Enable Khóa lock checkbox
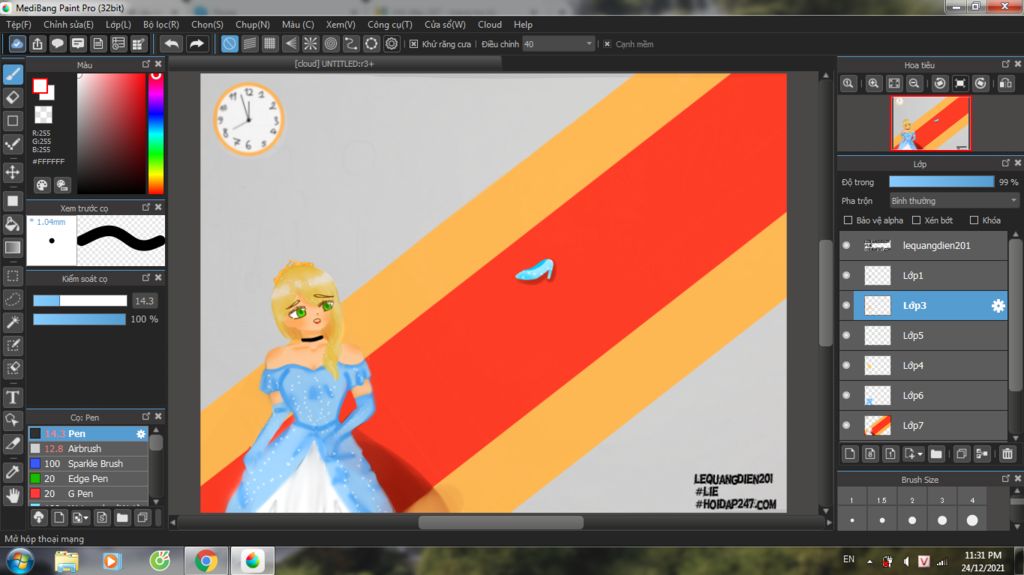The height and width of the screenshot is (575, 1024). click(x=974, y=220)
